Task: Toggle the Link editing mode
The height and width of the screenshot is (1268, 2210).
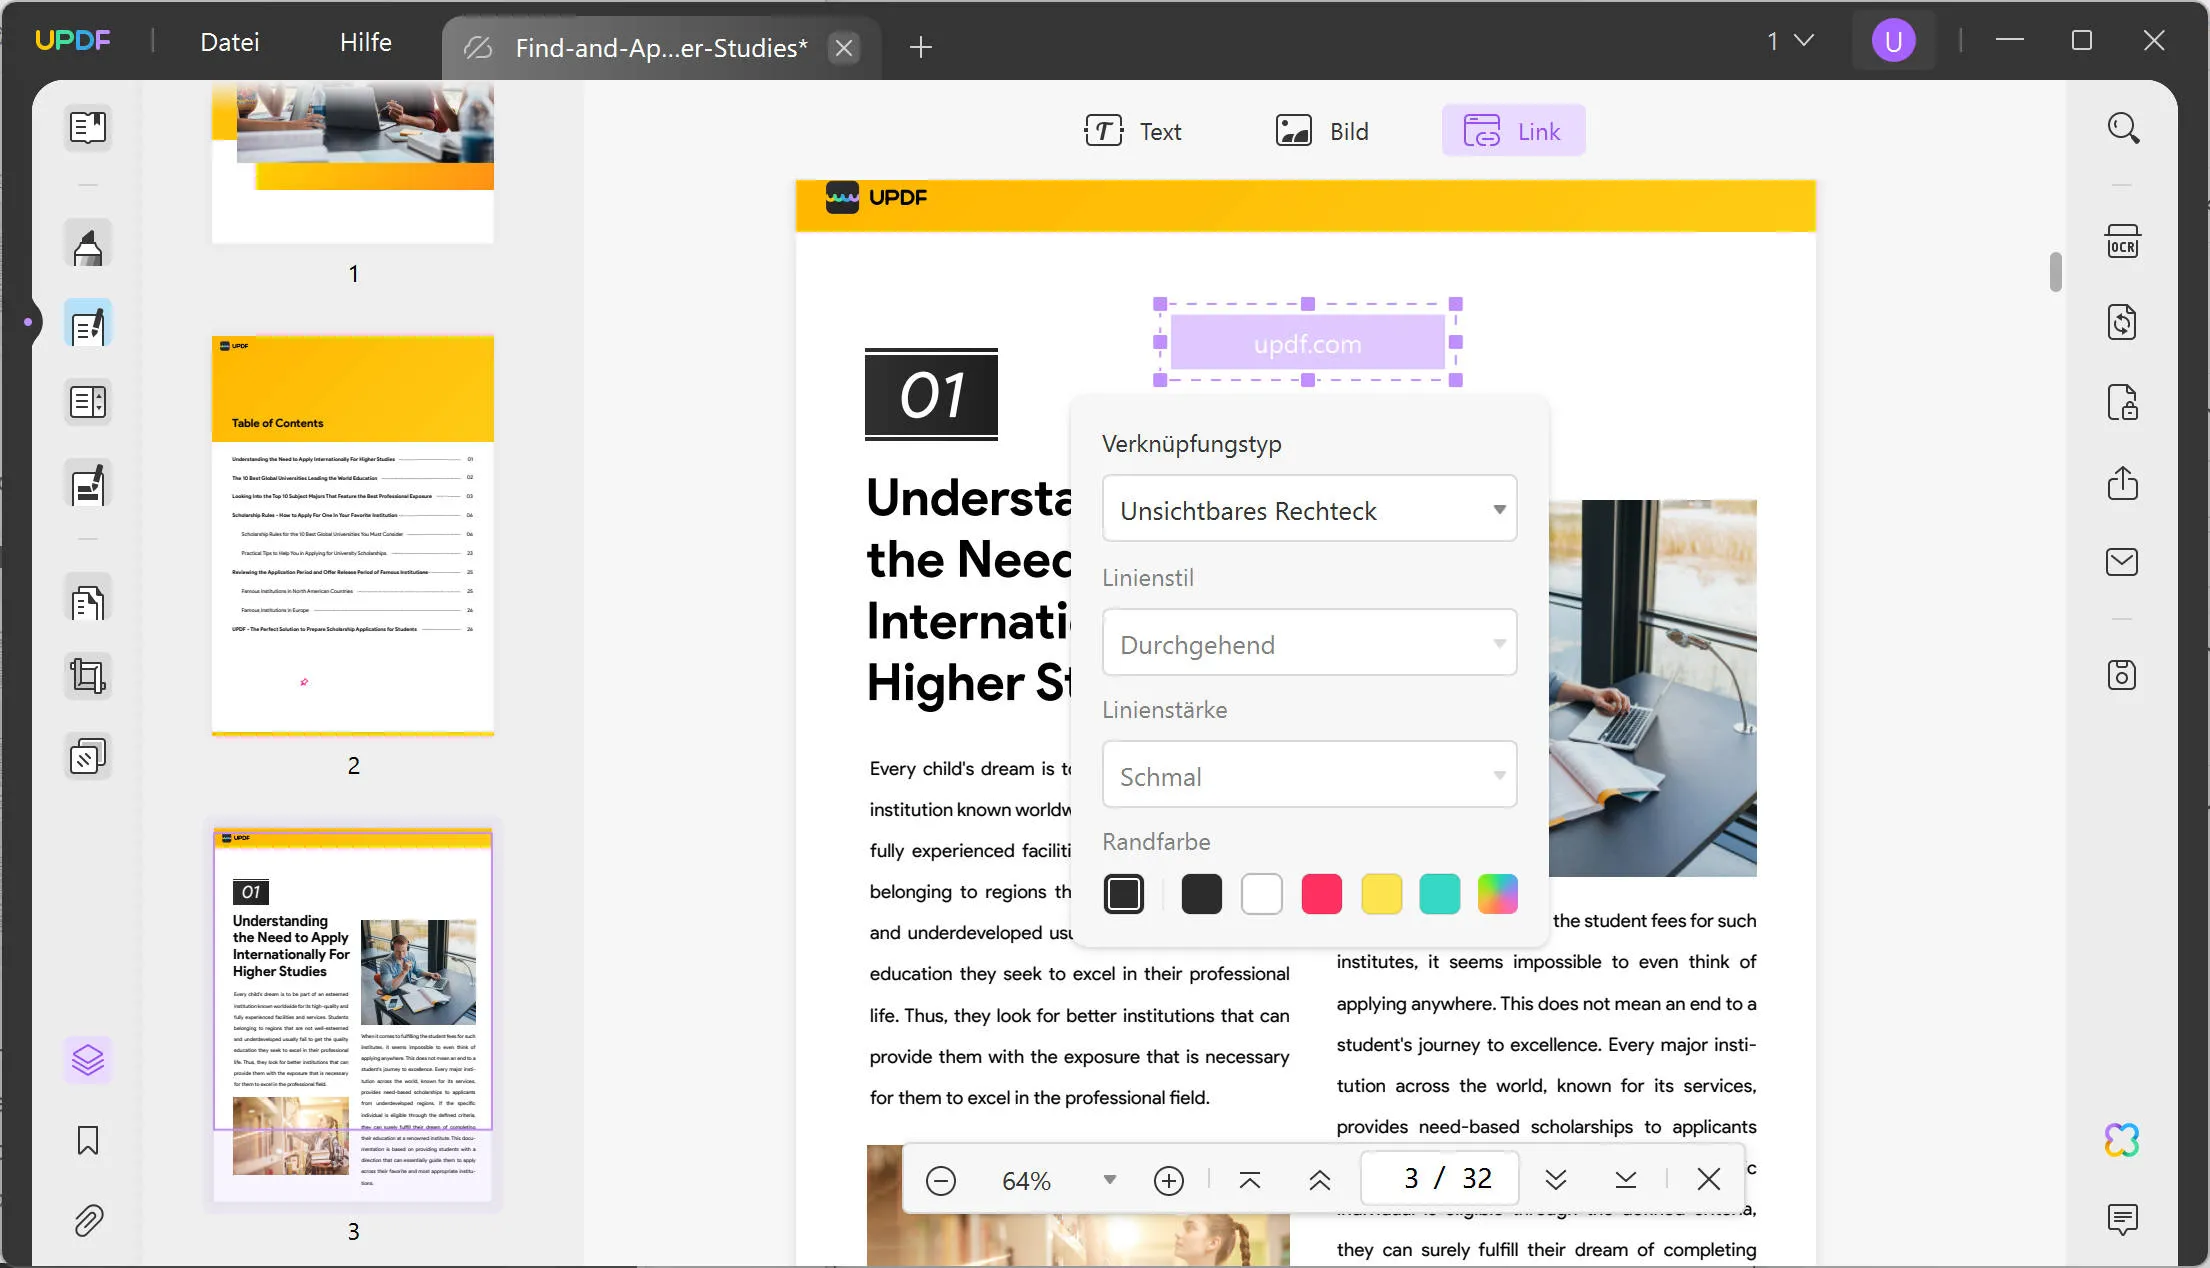Action: point(1513,131)
